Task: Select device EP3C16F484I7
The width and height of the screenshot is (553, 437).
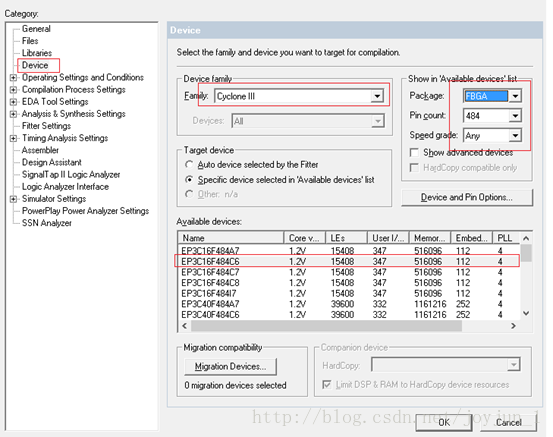Action: coord(348,293)
